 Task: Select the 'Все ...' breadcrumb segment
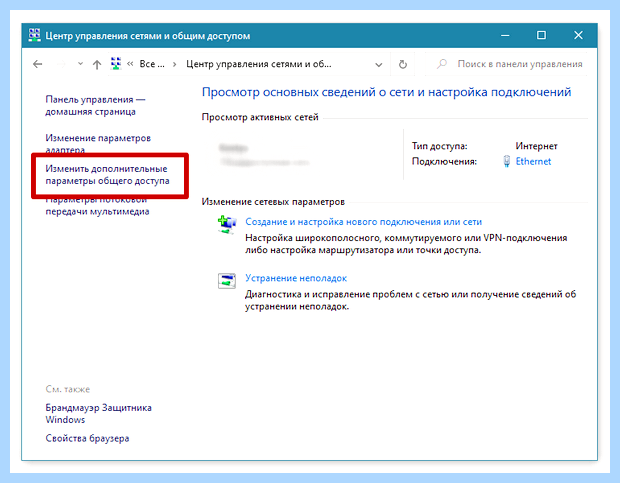(152, 64)
